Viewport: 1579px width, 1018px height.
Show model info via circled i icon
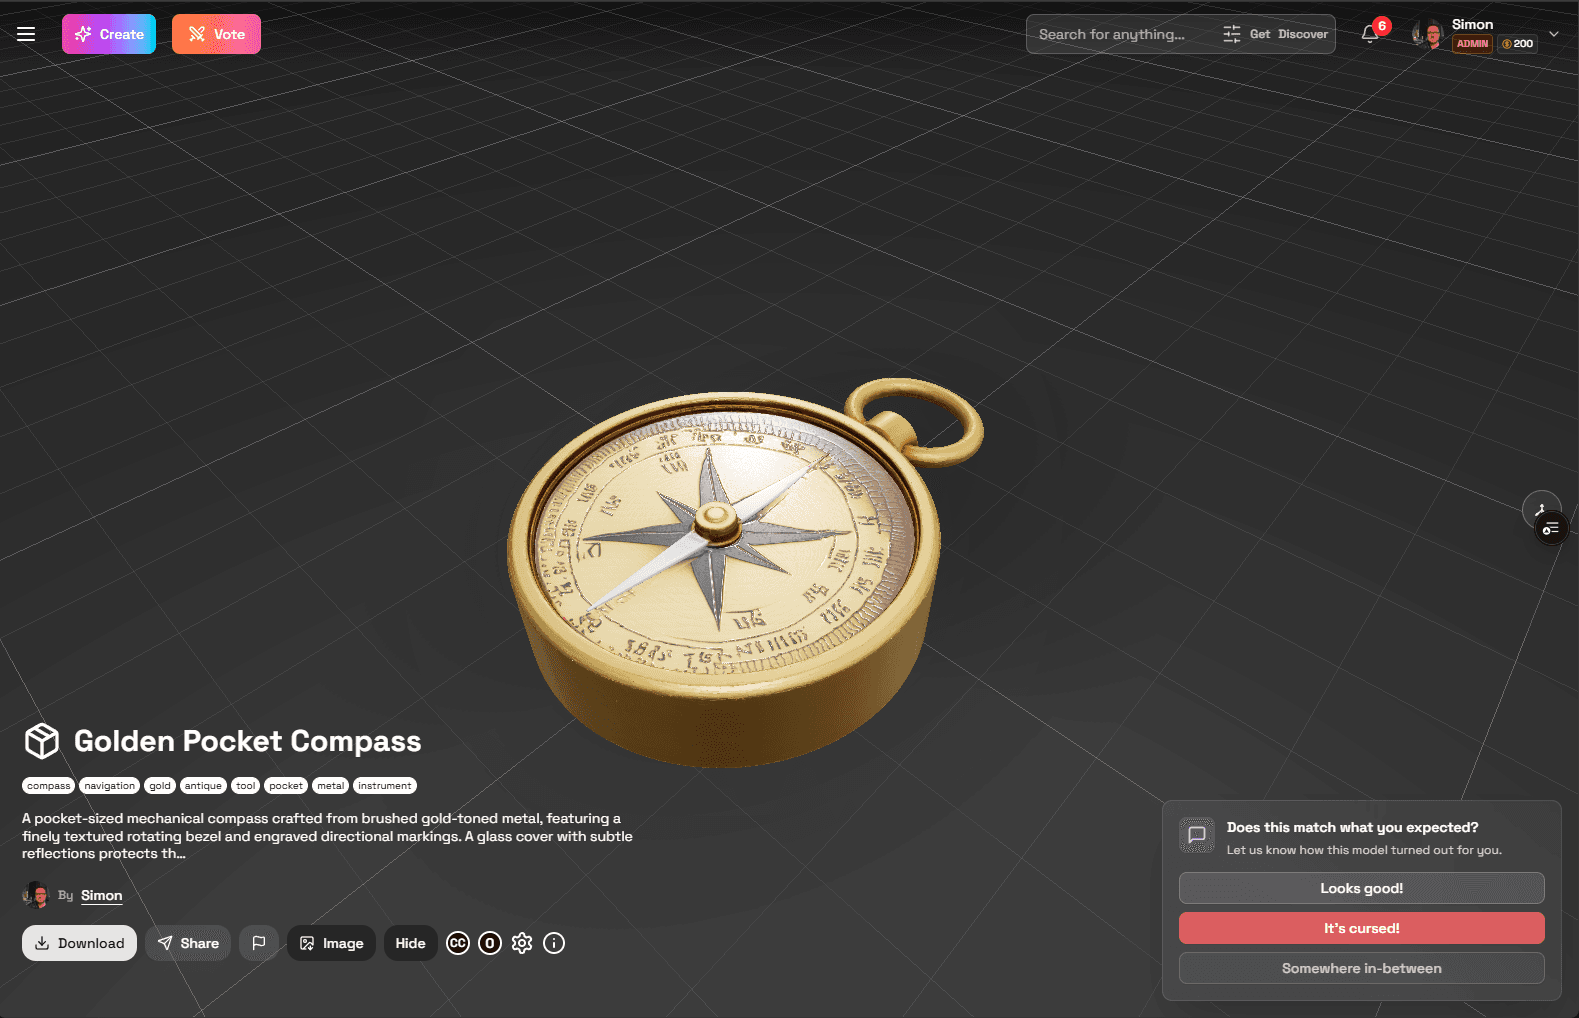[x=554, y=943]
